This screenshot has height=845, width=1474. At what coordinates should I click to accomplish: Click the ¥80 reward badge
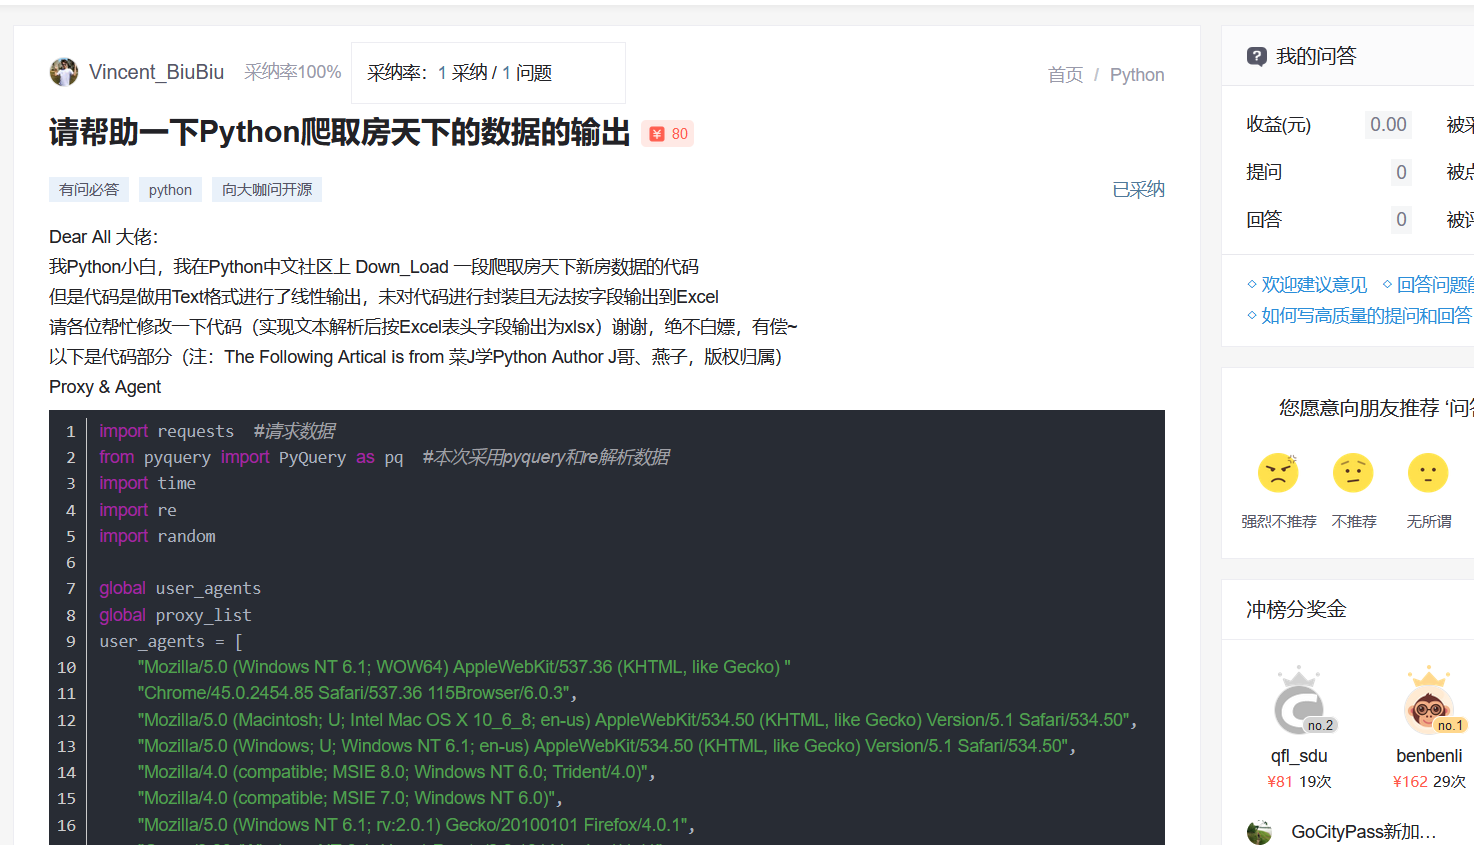tap(668, 134)
